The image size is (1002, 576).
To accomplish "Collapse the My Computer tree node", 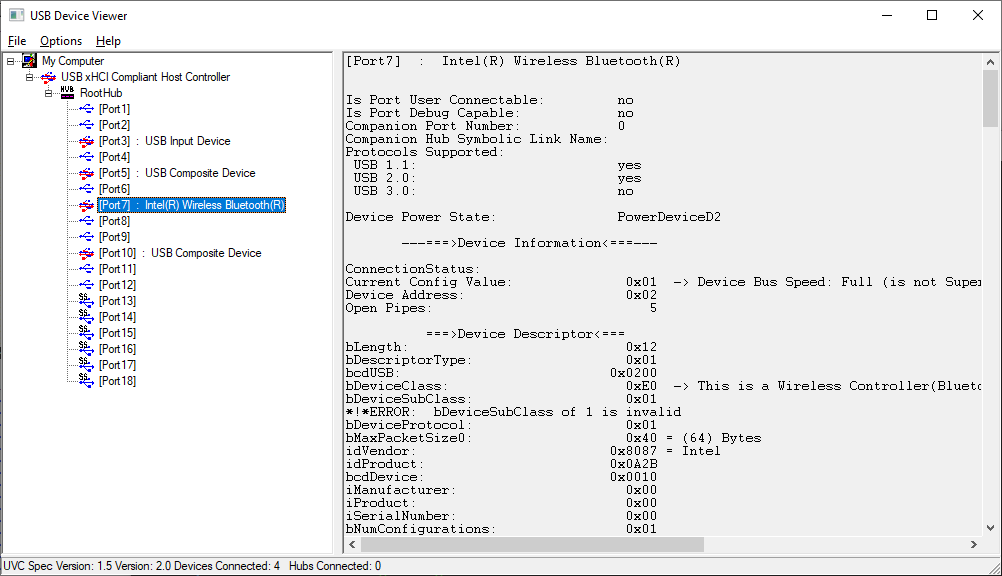I will [11, 61].
